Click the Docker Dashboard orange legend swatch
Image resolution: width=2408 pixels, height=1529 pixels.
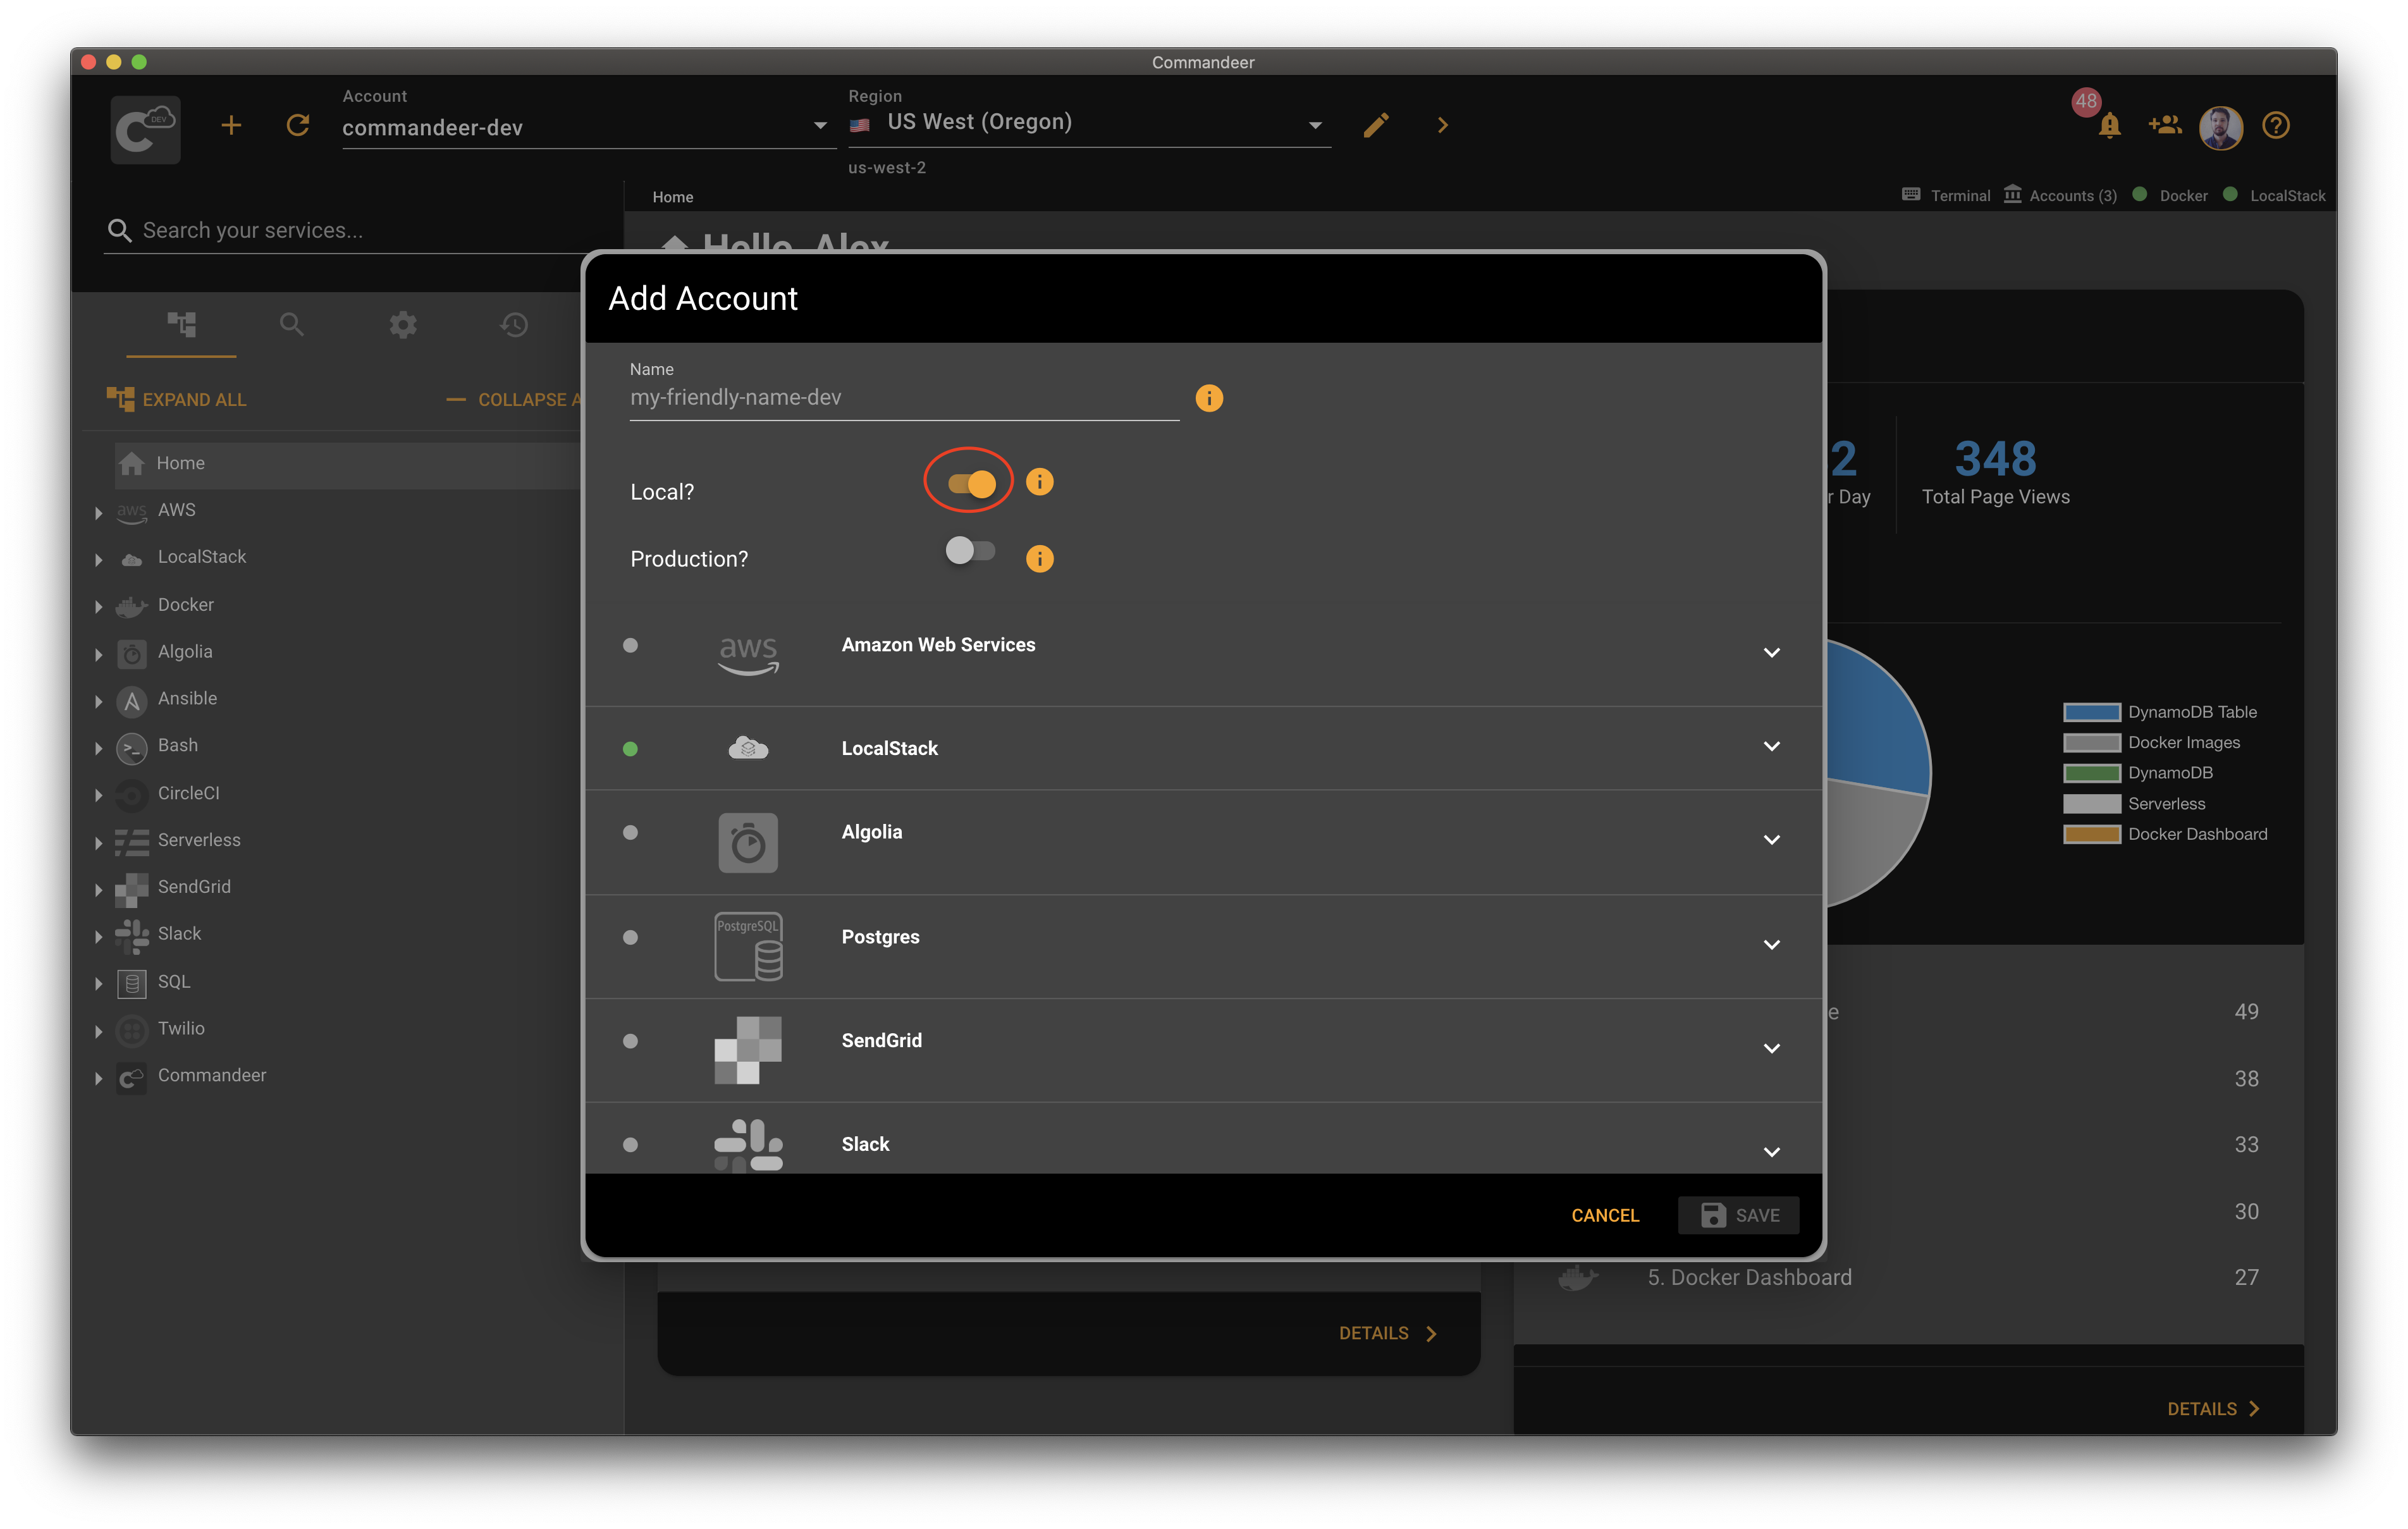tap(2091, 834)
